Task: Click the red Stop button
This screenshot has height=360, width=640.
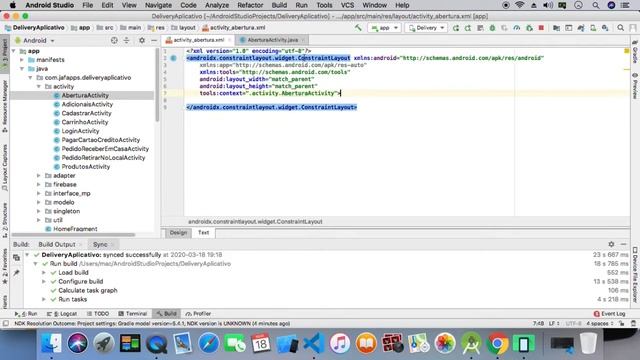Action: 541,28
